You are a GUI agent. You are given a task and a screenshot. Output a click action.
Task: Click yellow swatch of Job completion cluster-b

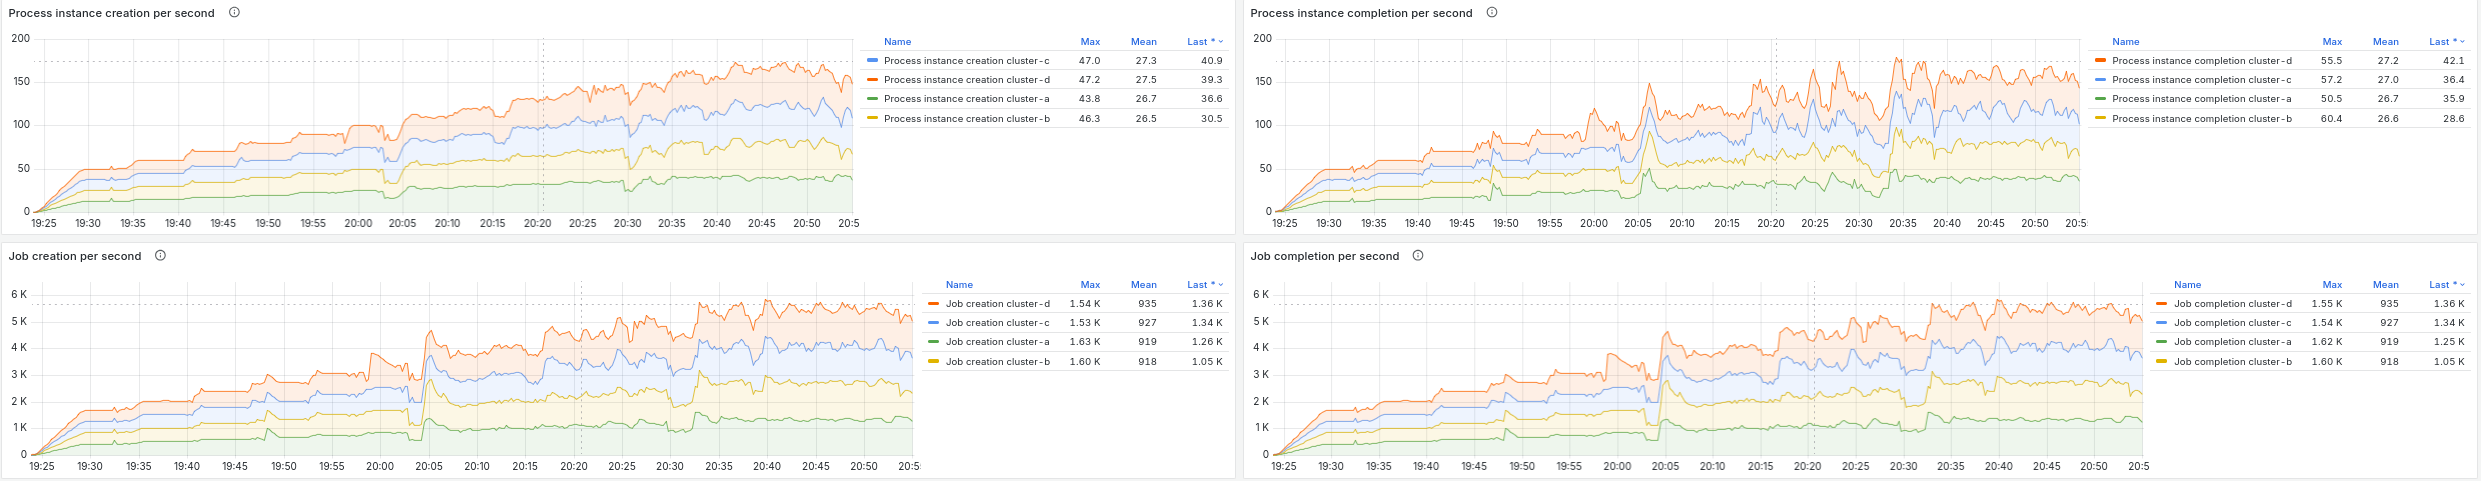[x=2162, y=361]
